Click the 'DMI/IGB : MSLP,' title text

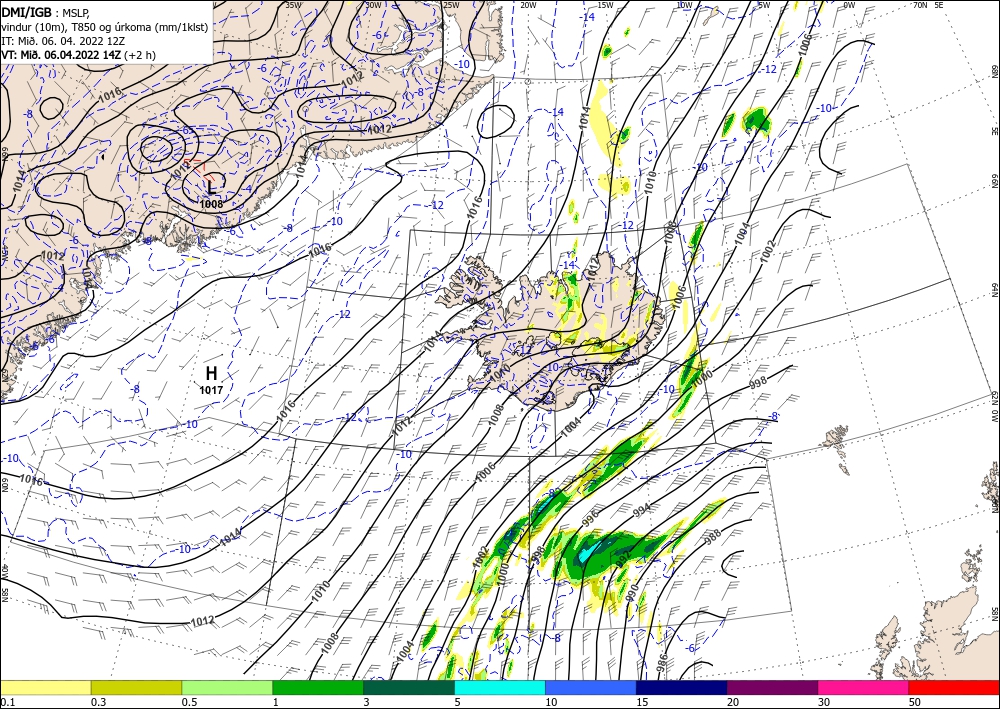click(46, 13)
